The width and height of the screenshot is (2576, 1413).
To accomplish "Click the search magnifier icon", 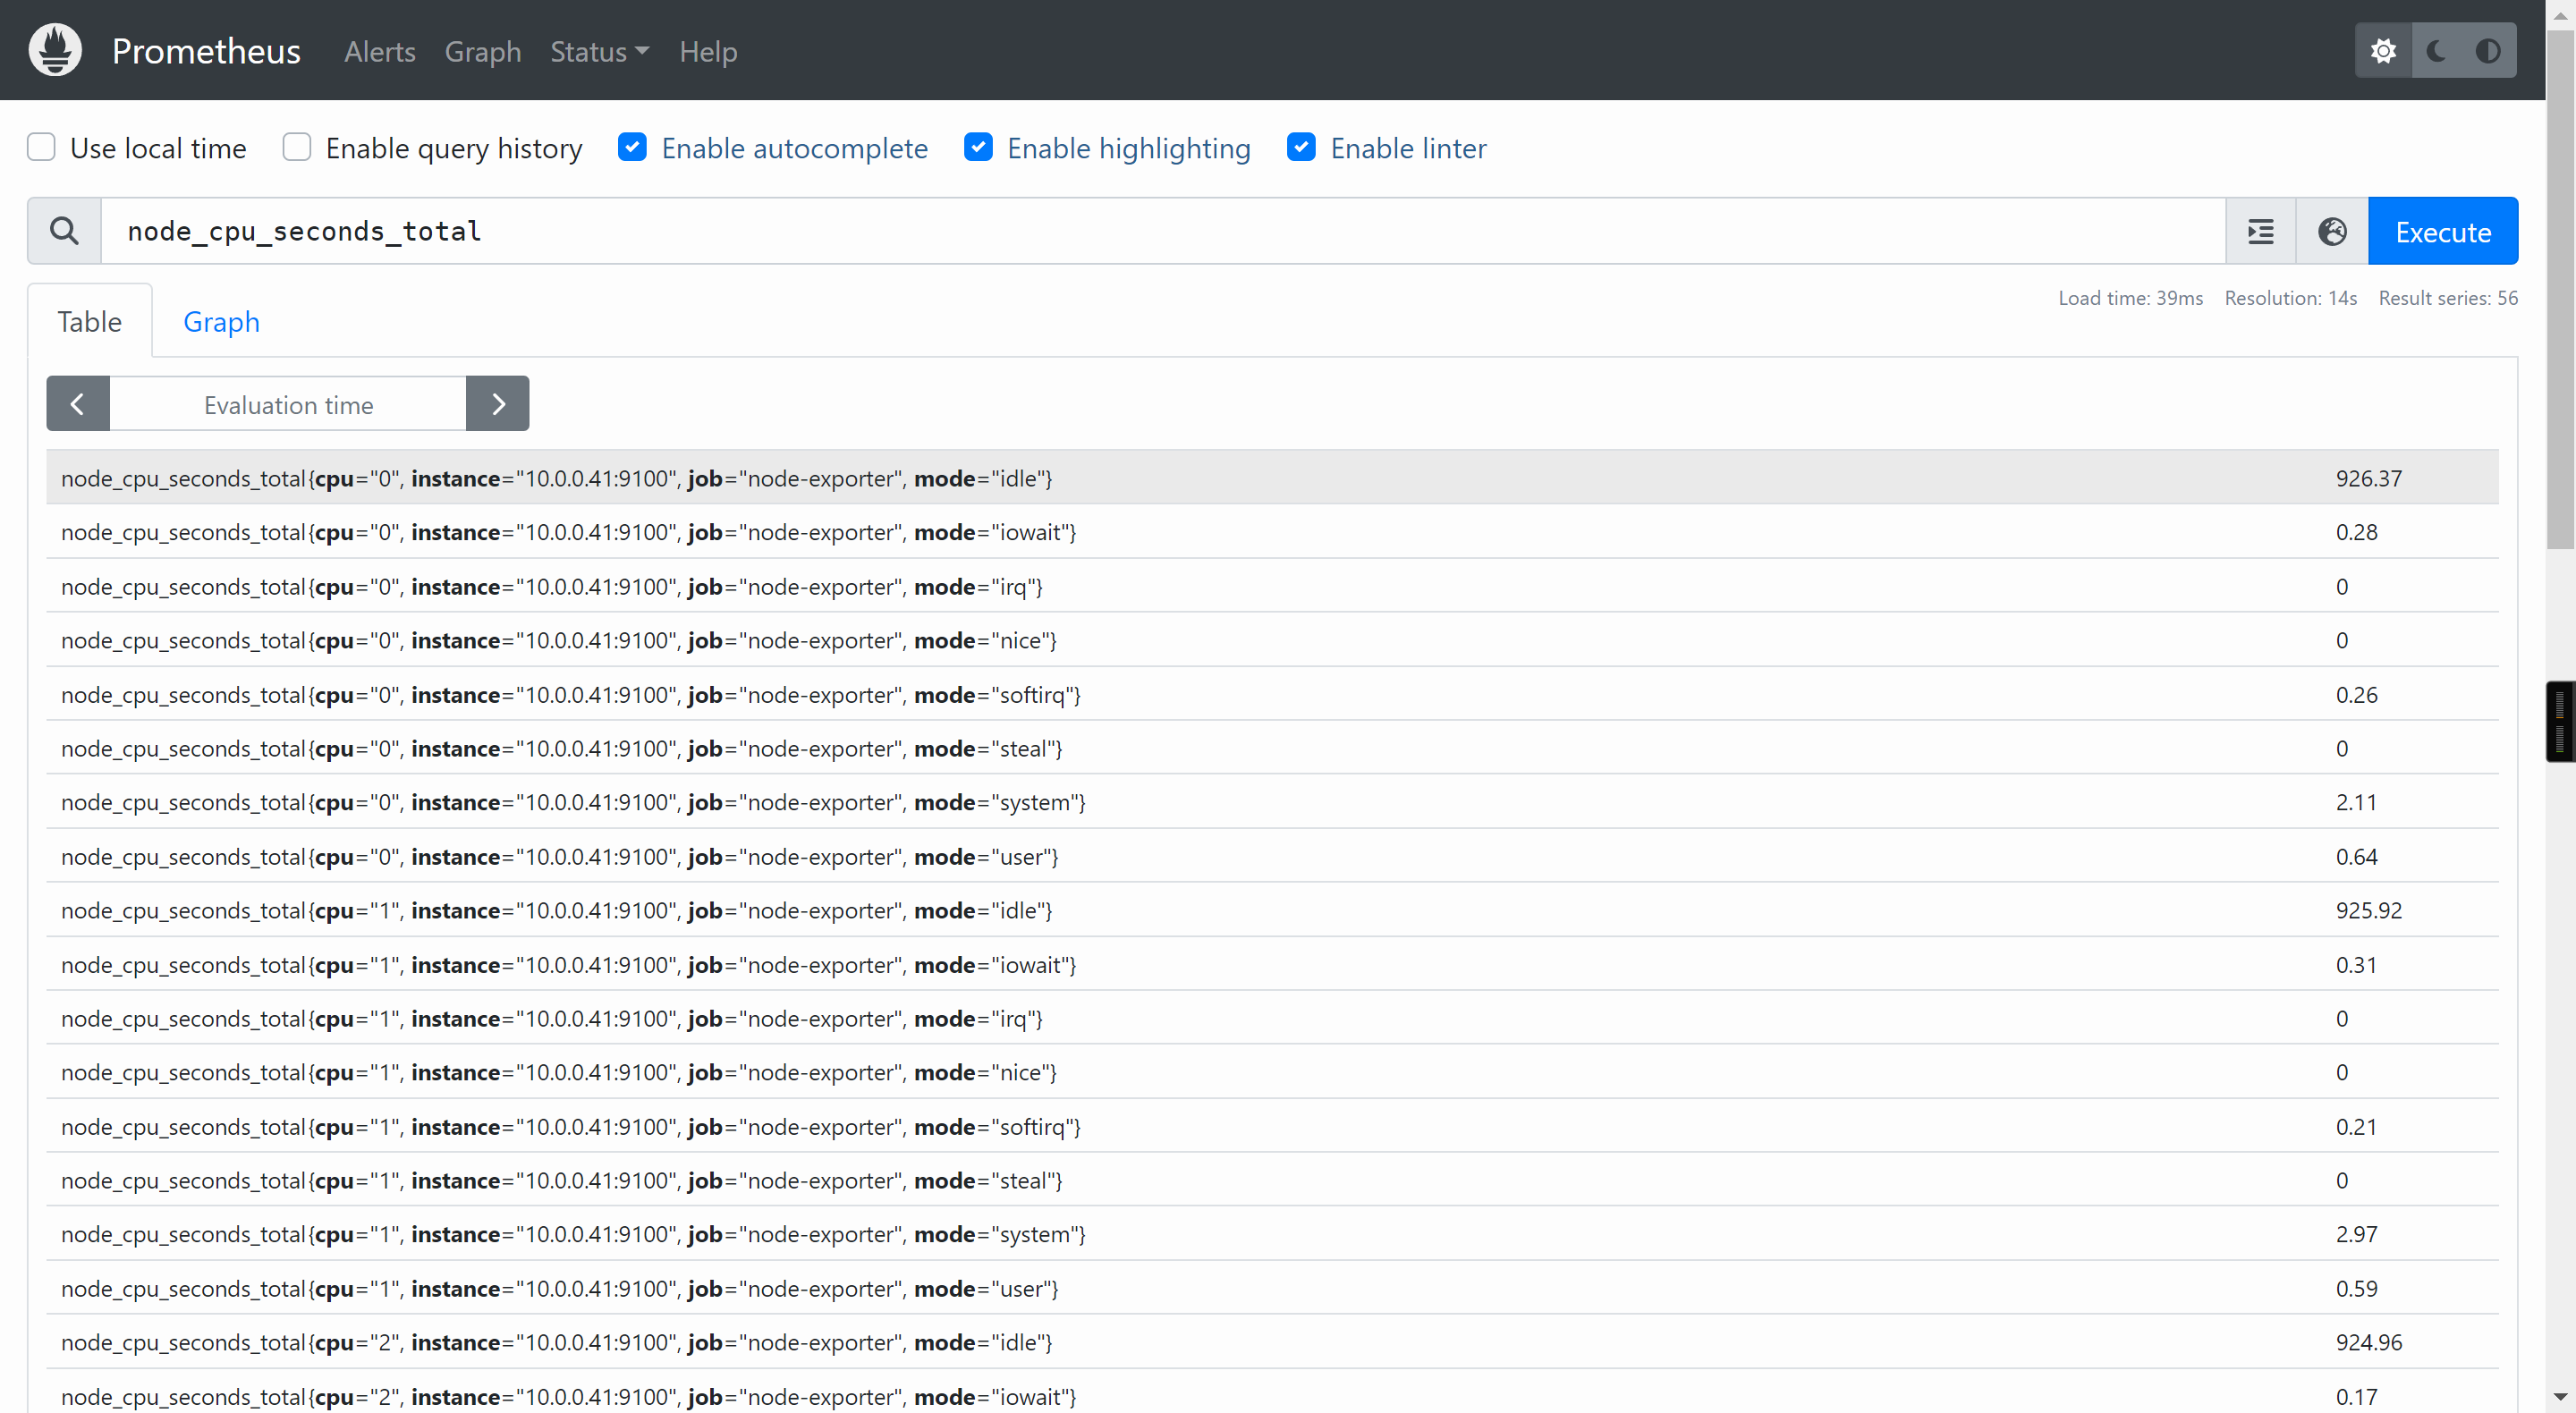I will [64, 231].
